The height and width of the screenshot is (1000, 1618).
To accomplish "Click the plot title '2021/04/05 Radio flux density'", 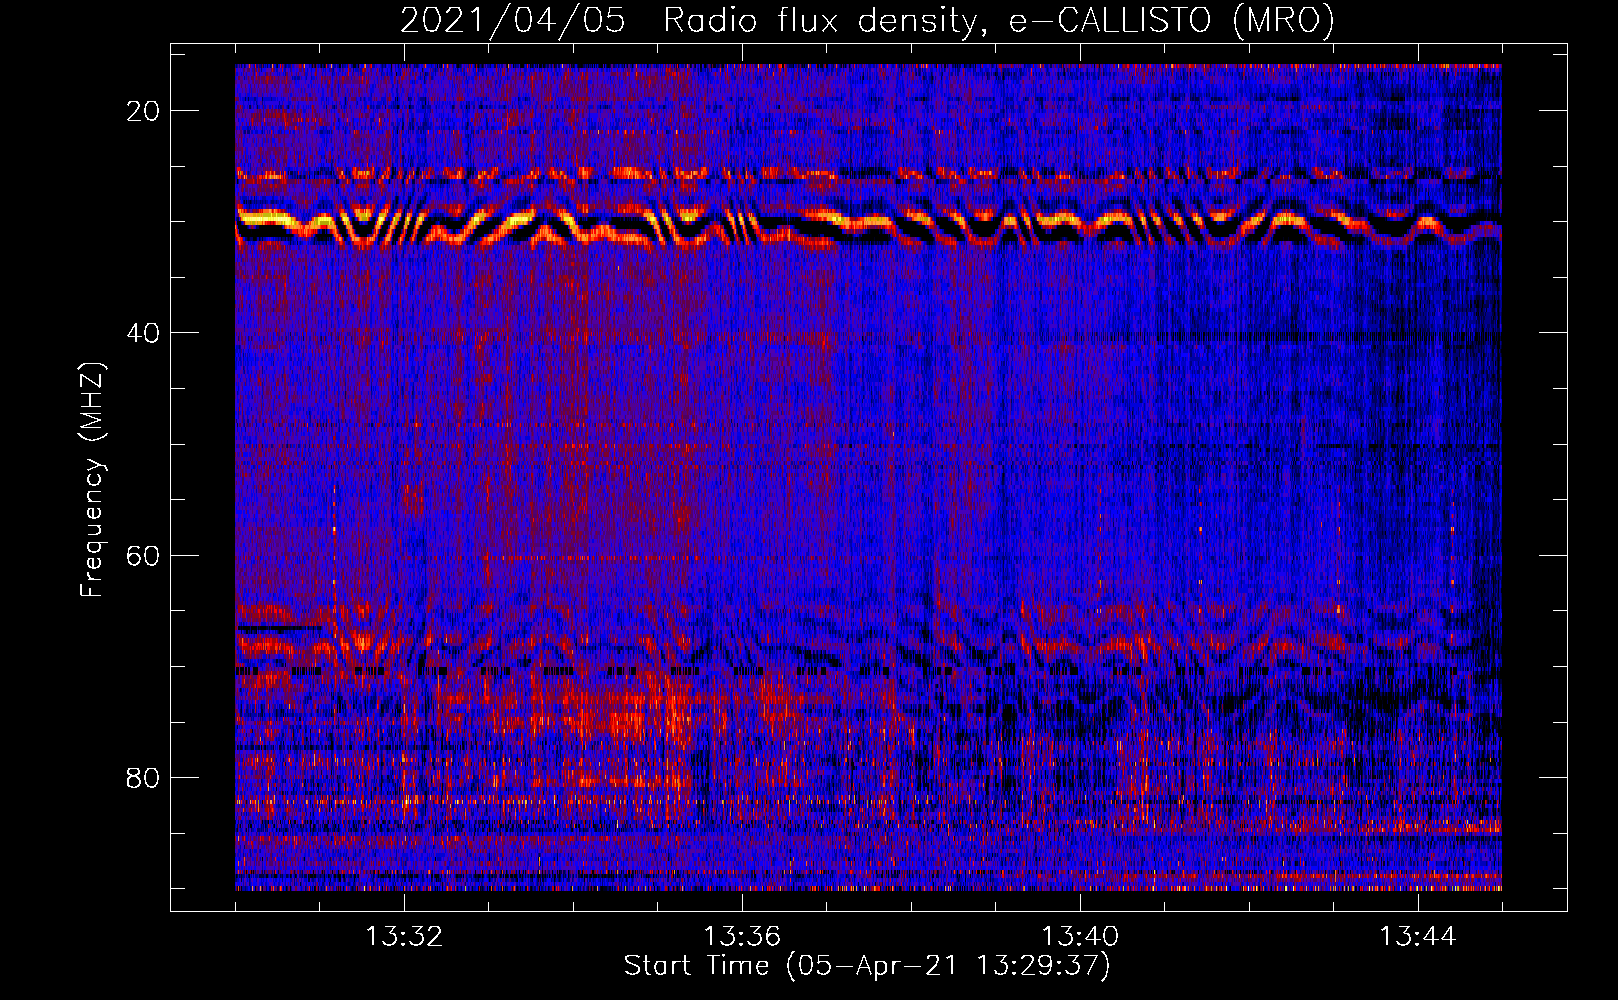I will (x=867, y=20).
